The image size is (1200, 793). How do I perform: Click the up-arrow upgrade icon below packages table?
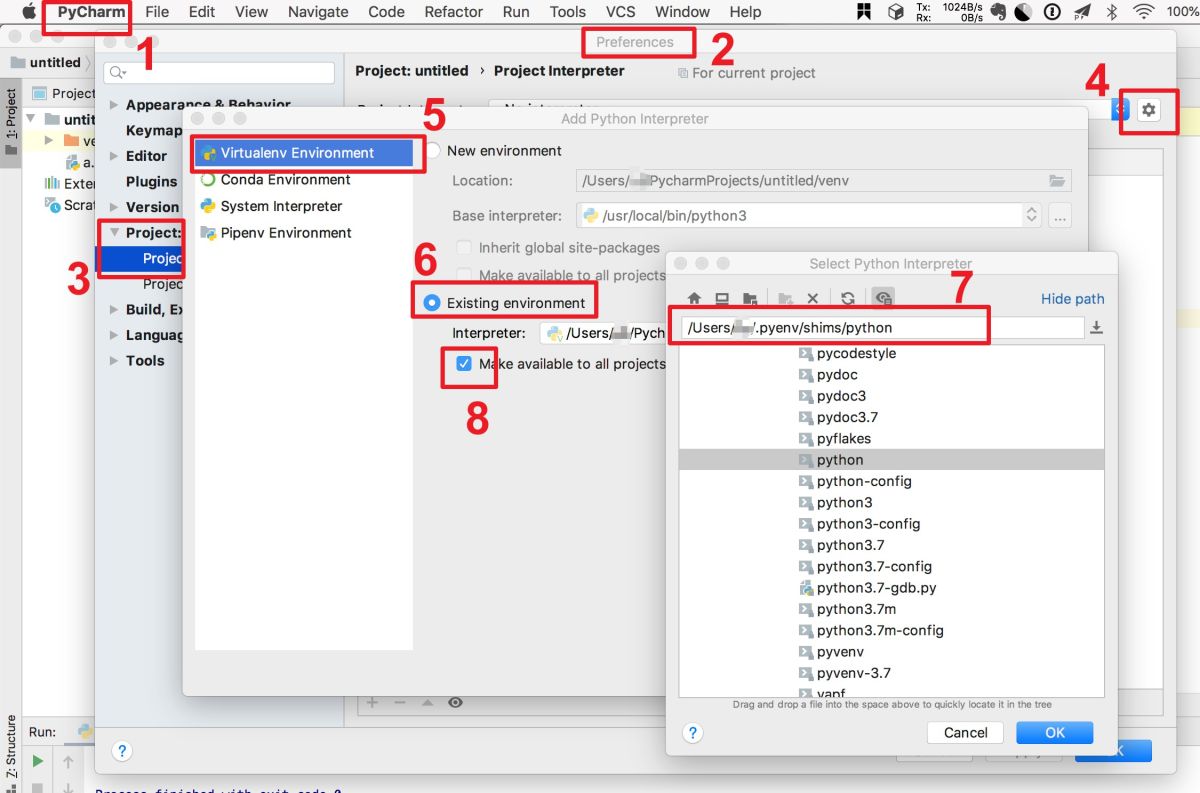pyautogui.click(x=428, y=703)
